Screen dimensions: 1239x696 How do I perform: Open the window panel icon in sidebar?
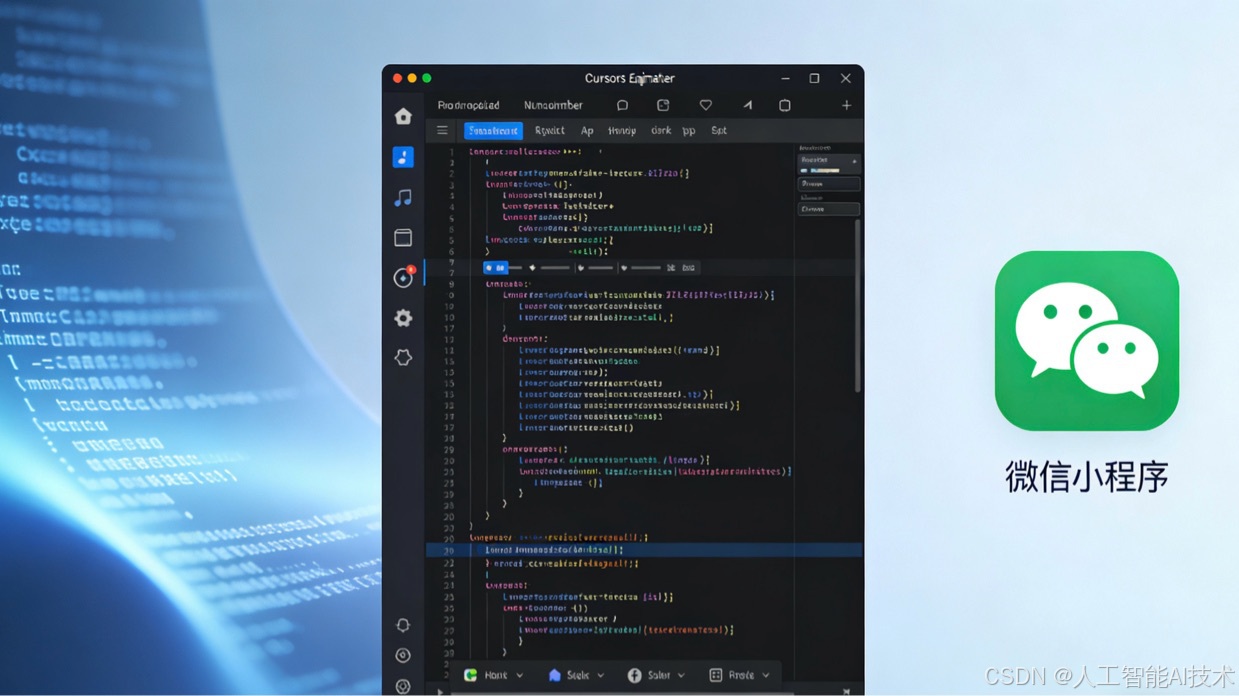403,238
